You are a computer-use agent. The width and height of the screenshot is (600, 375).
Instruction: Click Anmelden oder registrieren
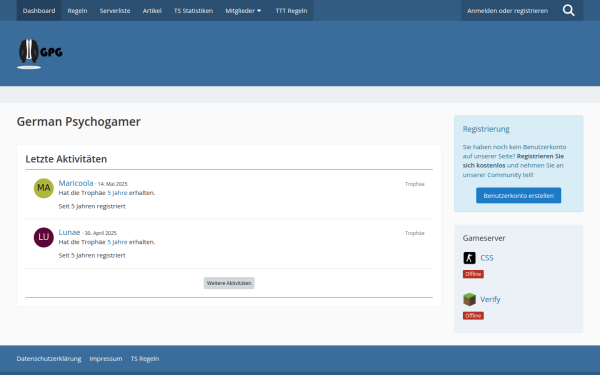(507, 10)
